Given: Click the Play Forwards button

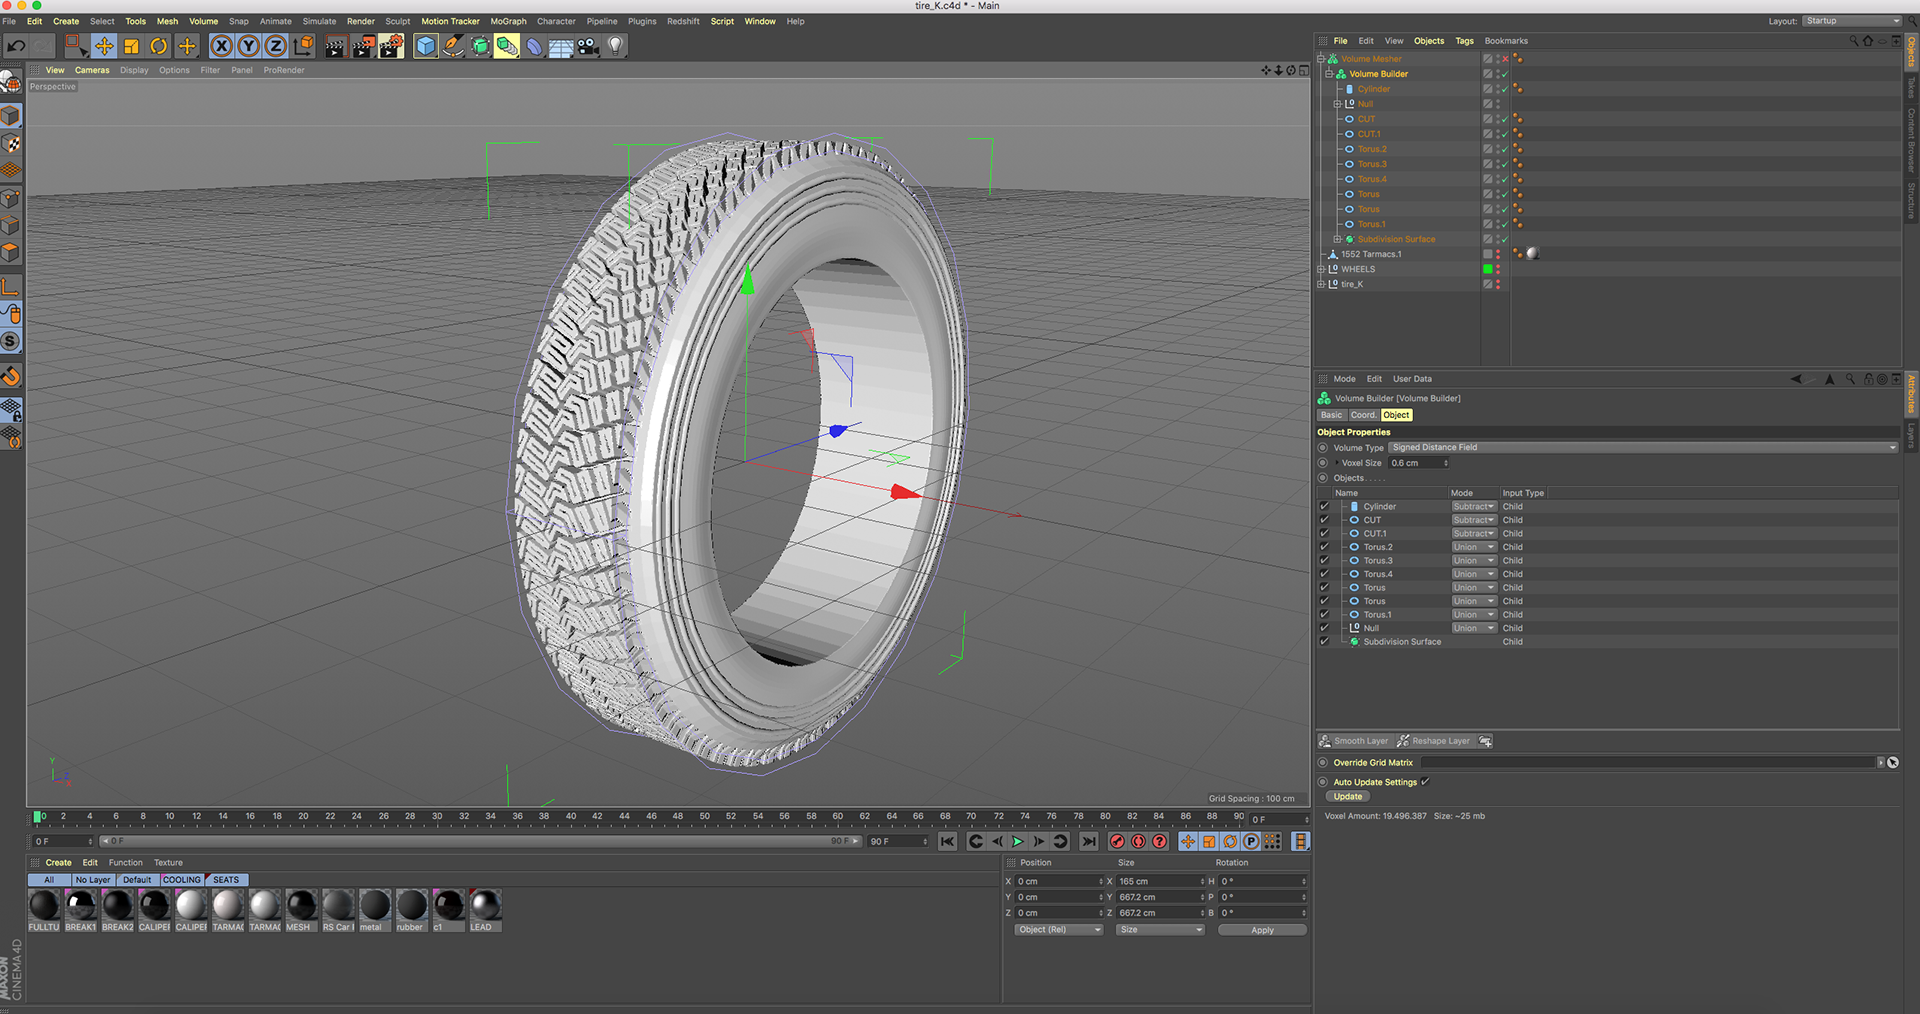Looking at the screenshot, I should pos(1018,842).
